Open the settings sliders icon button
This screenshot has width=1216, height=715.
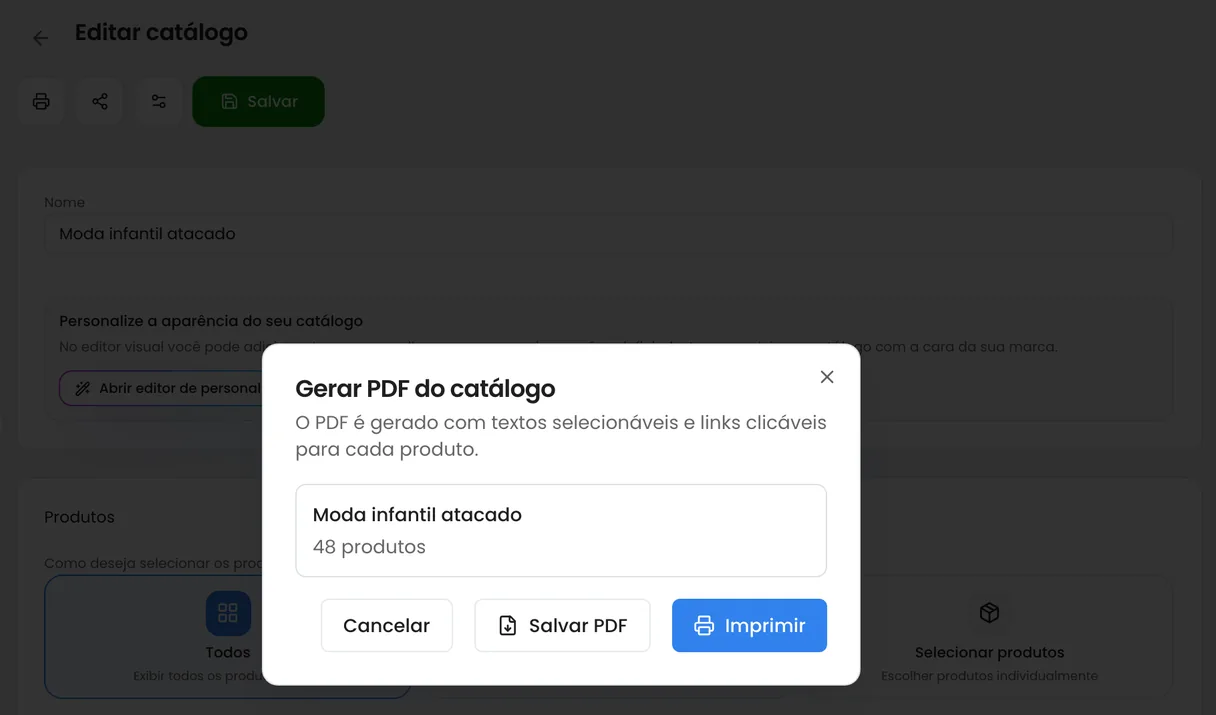tap(159, 101)
